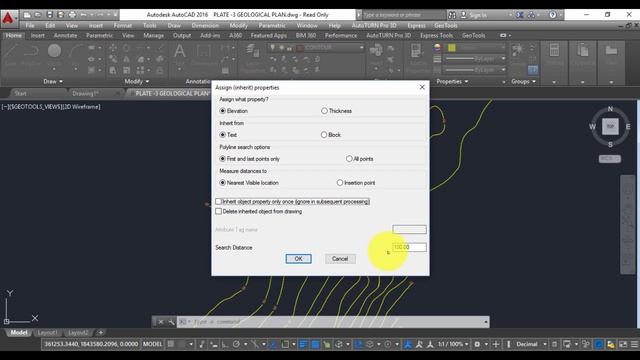This screenshot has height=360, width=640.
Task: Choose Text under Inherit from
Action: click(222, 135)
